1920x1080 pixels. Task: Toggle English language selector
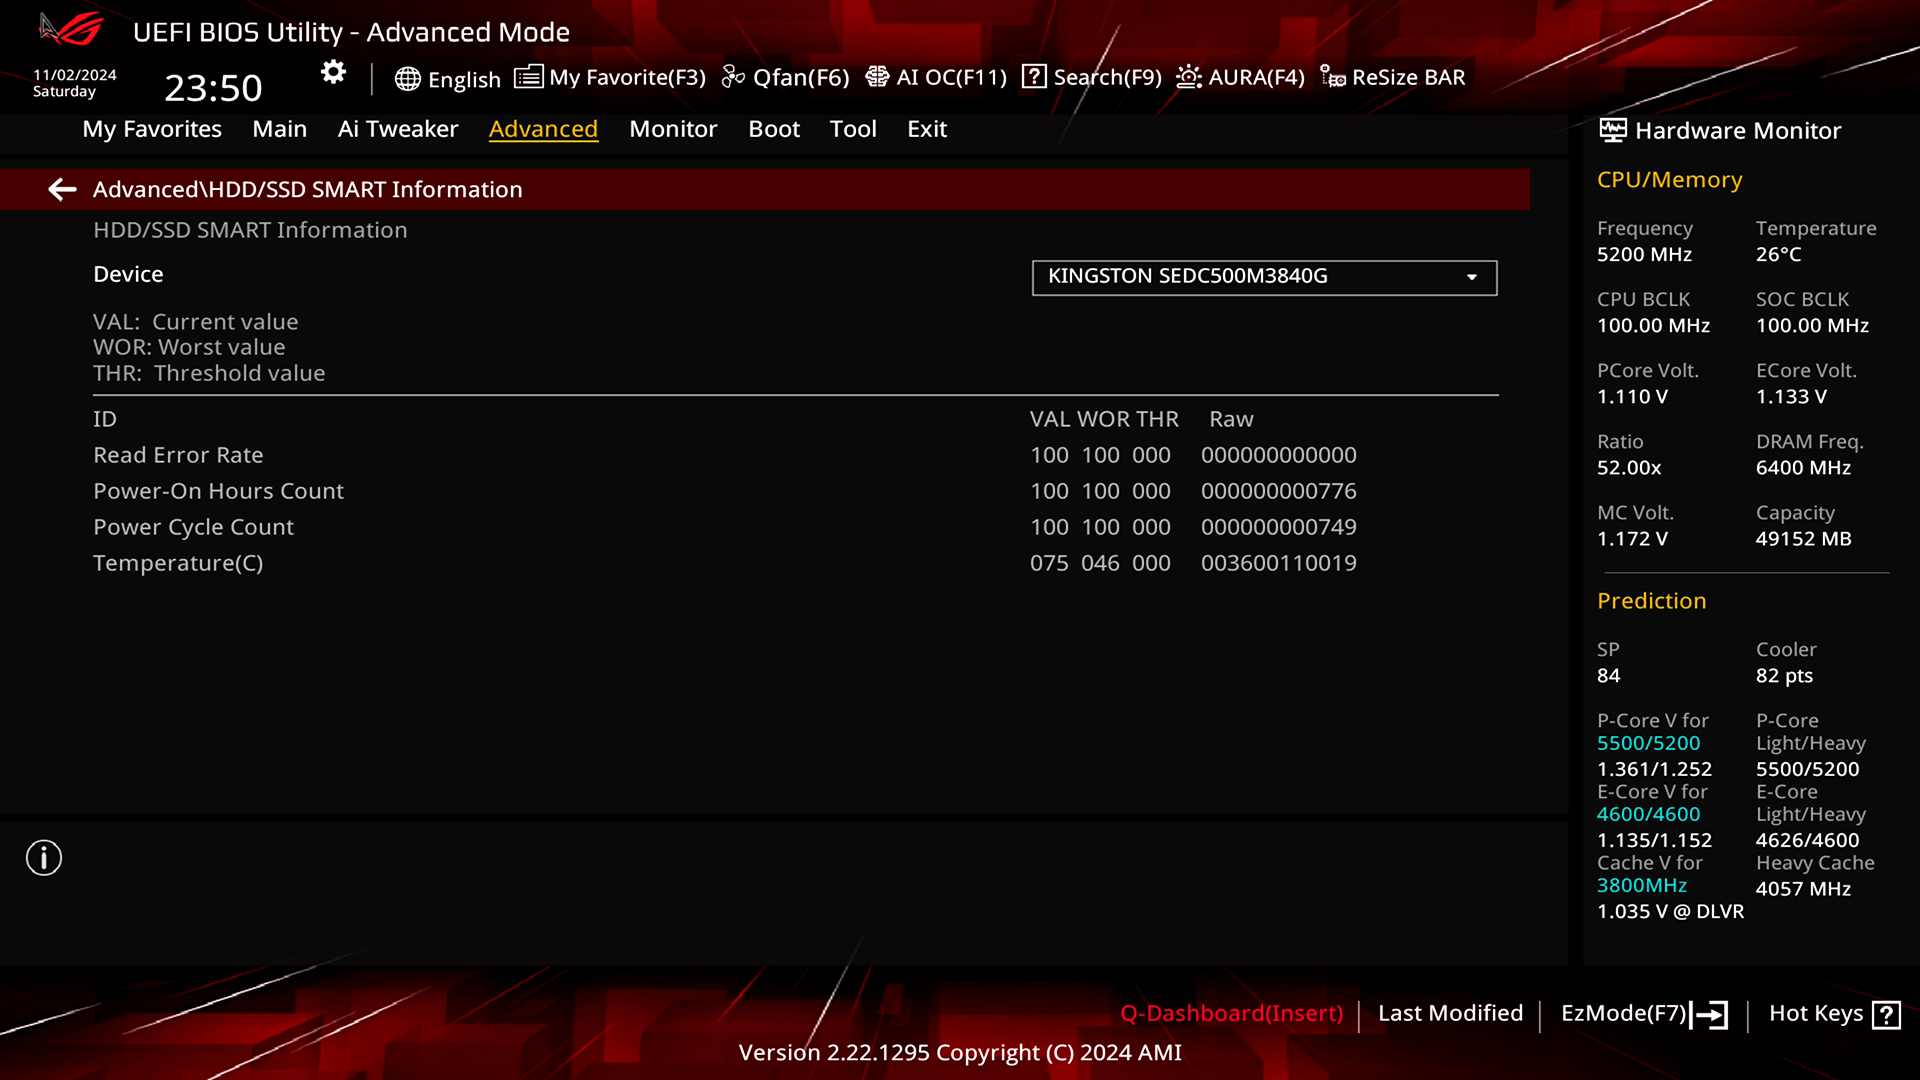point(447,76)
